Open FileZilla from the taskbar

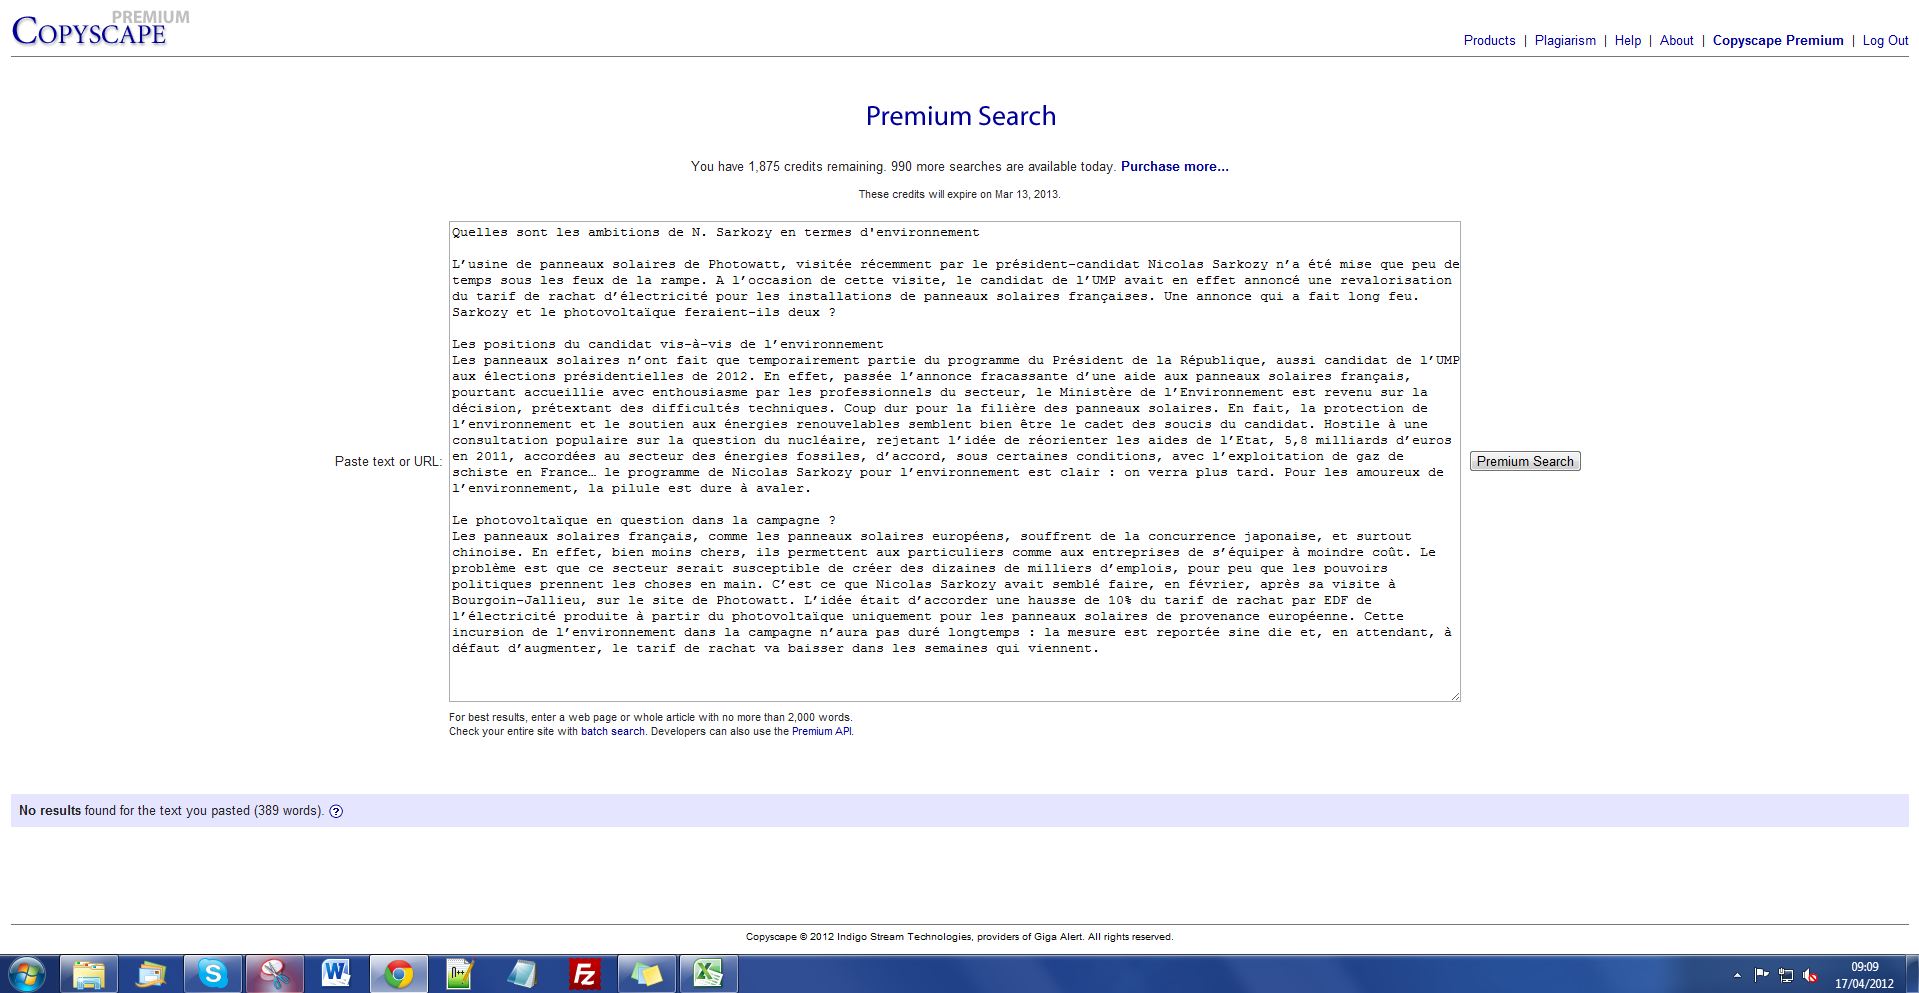584,973
